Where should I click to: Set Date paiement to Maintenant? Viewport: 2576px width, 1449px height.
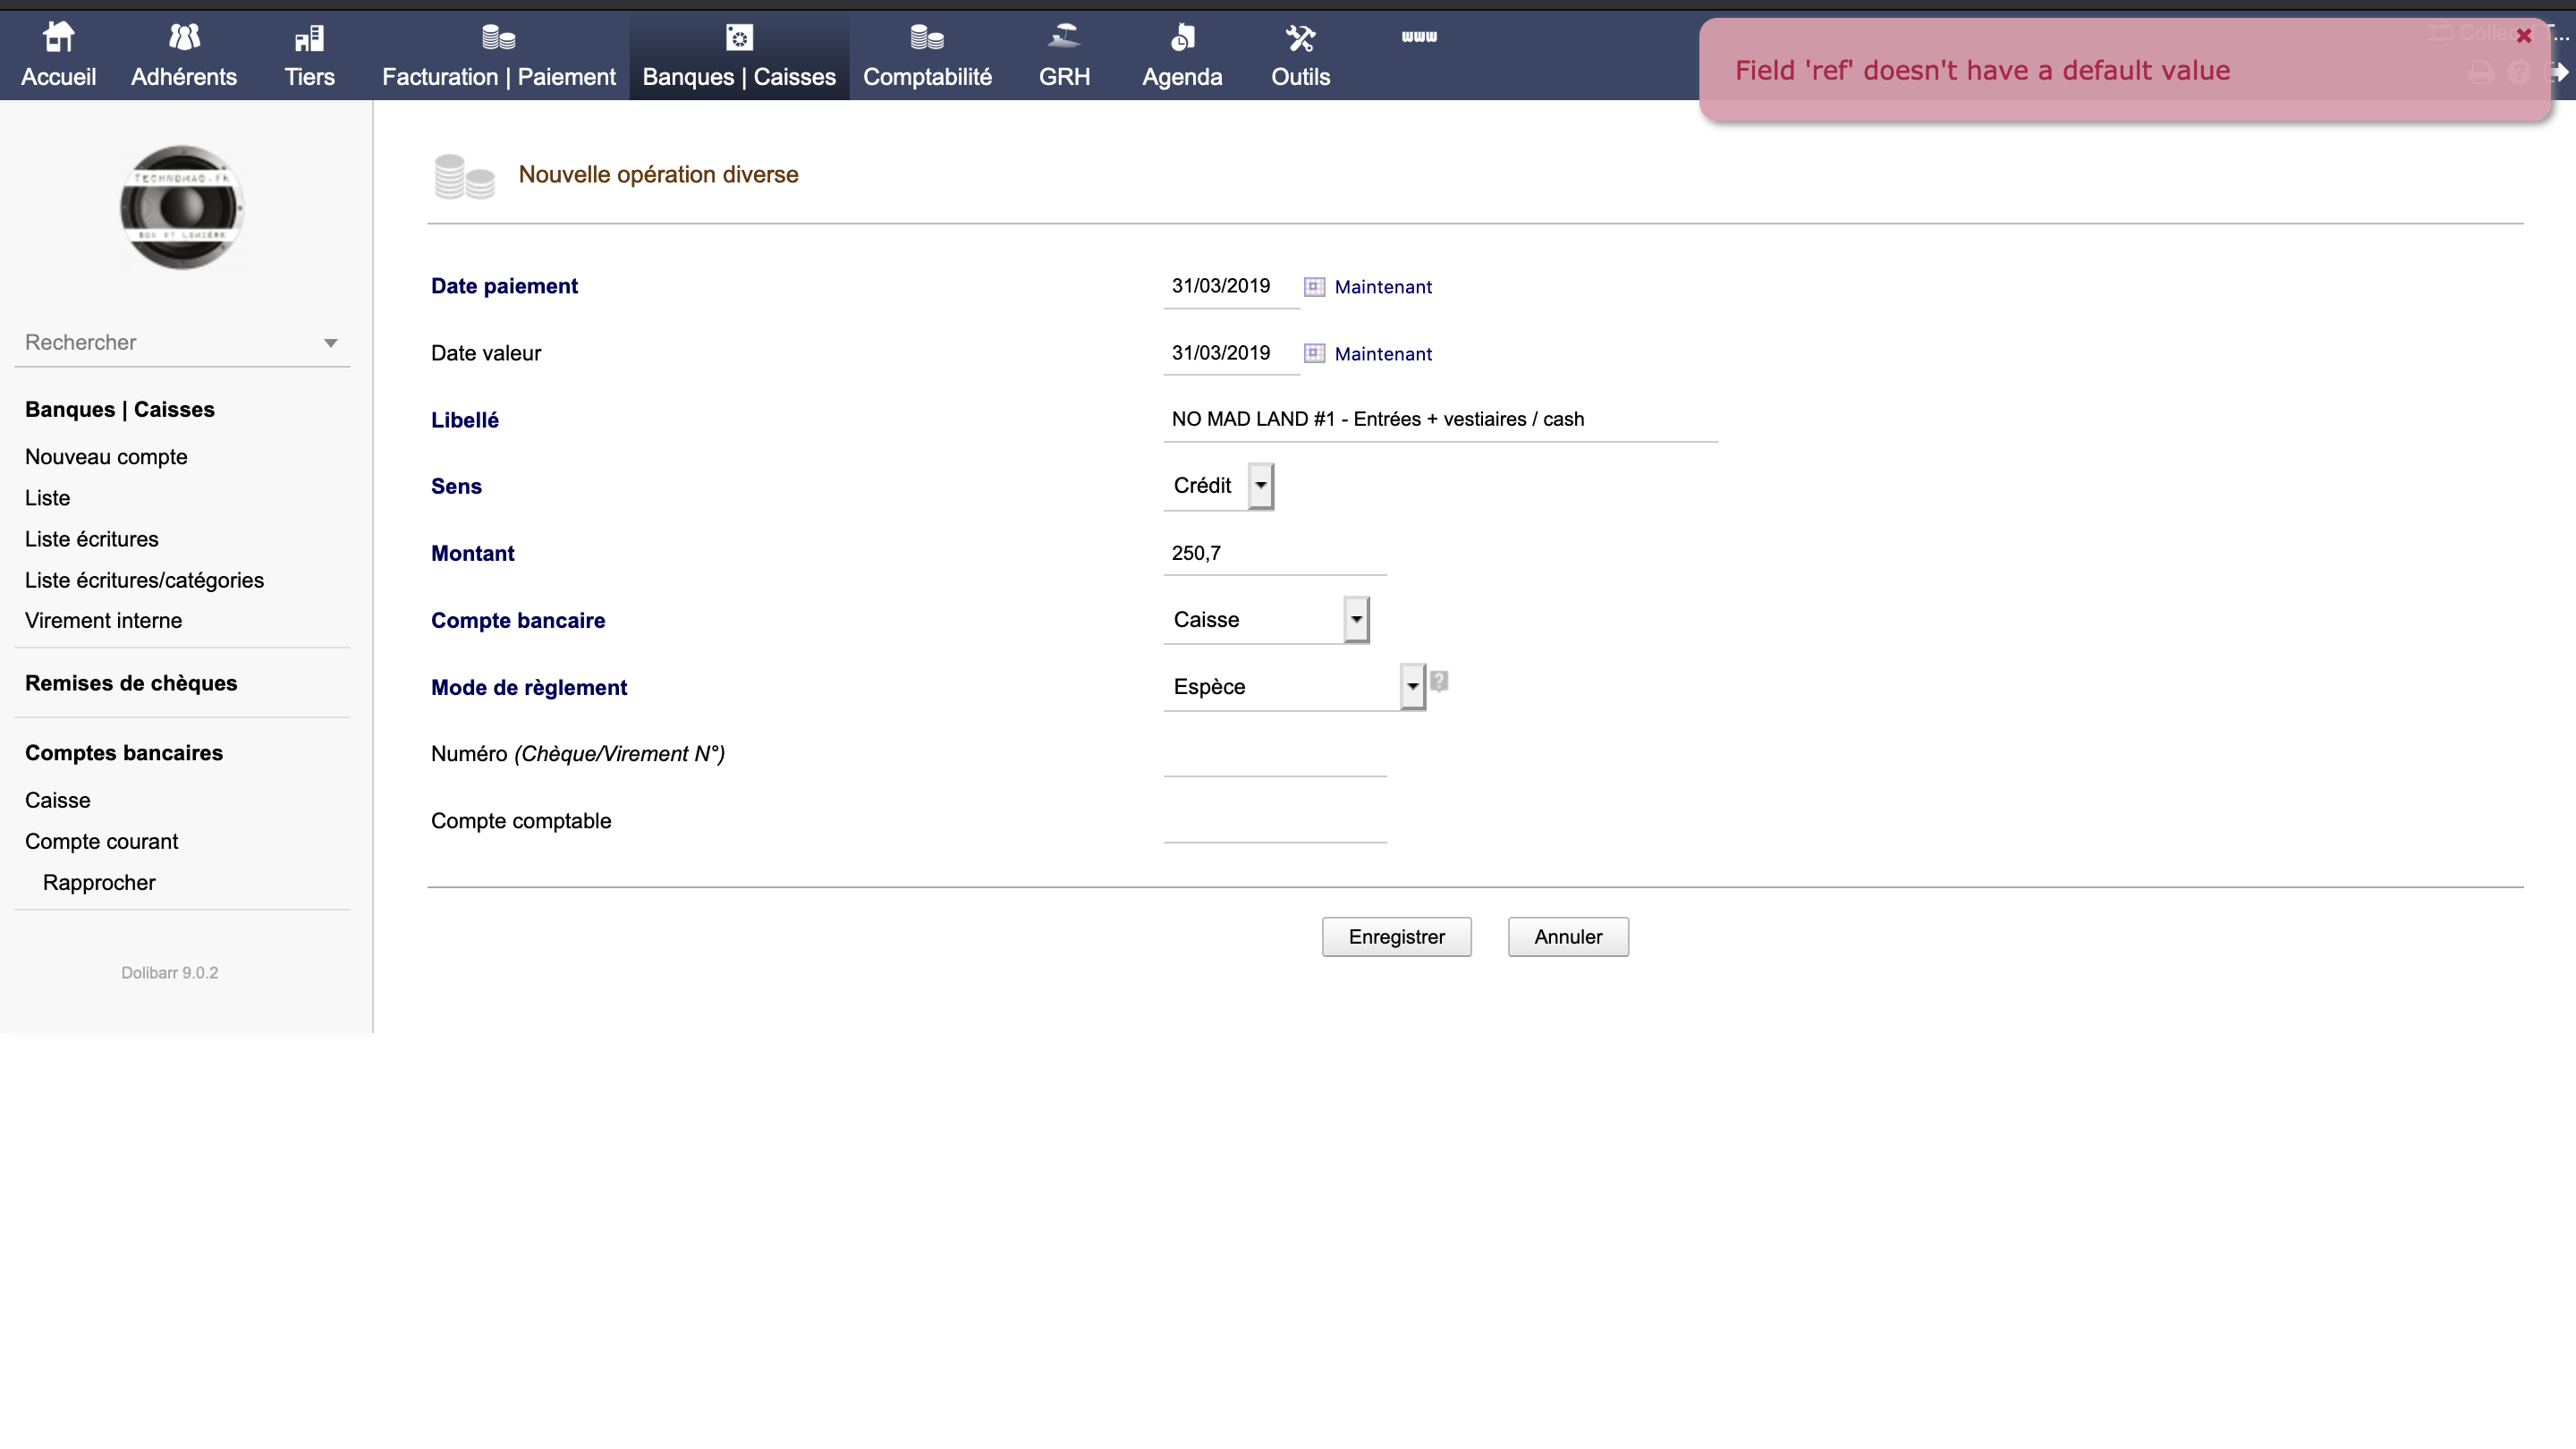click(1383, 287)
